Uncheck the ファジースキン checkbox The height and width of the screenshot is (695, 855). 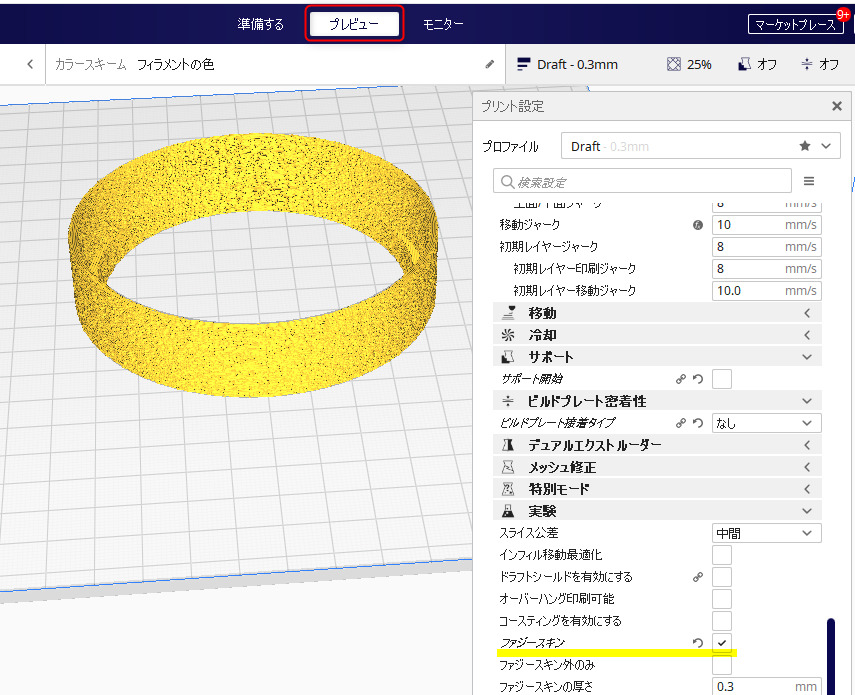(722, 642)
